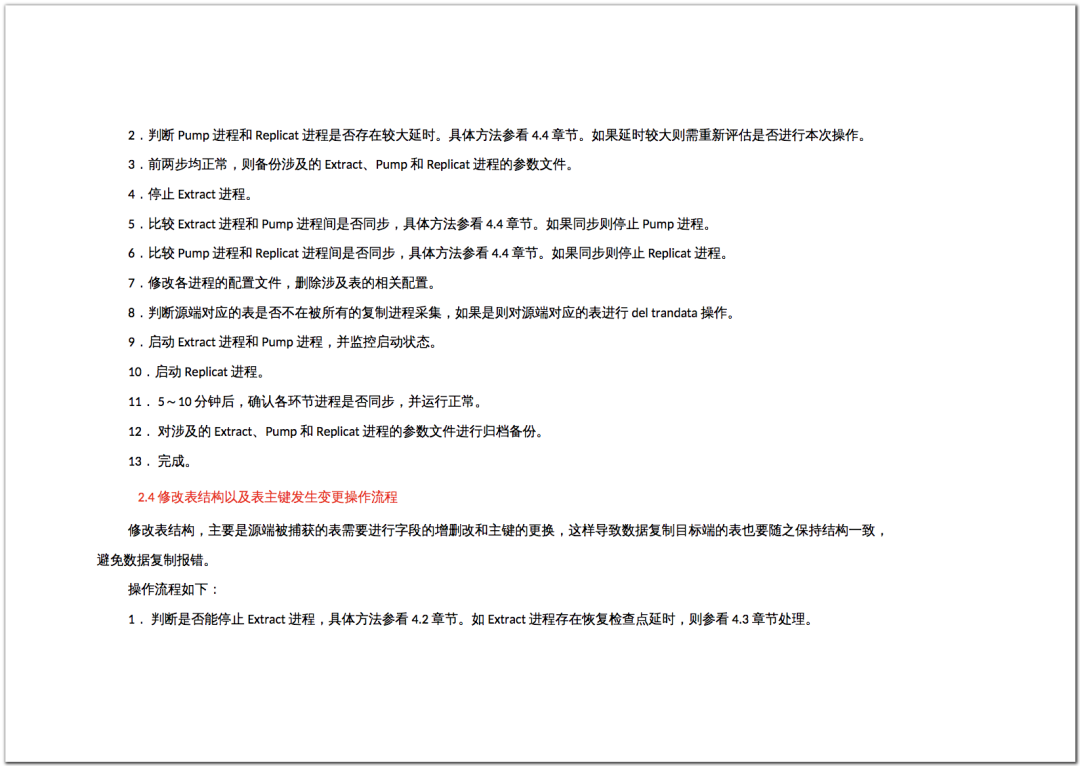This screenshot has width=1080, height=766.
Task: Click the line '13．完成'
Action: 160,462
